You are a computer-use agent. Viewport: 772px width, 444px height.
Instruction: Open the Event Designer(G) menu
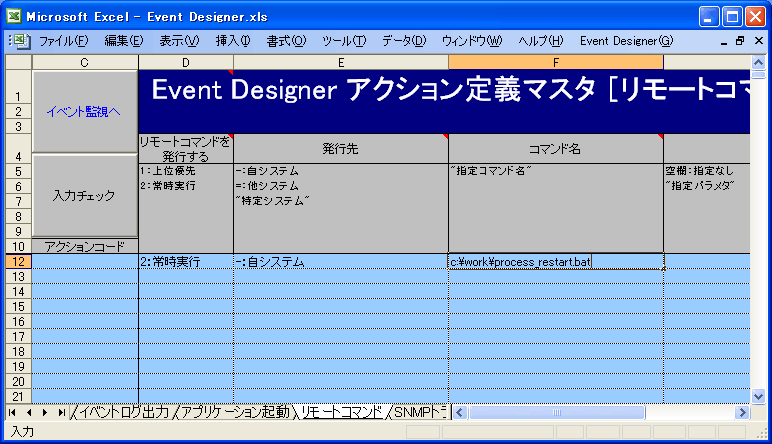coord(626,41)
